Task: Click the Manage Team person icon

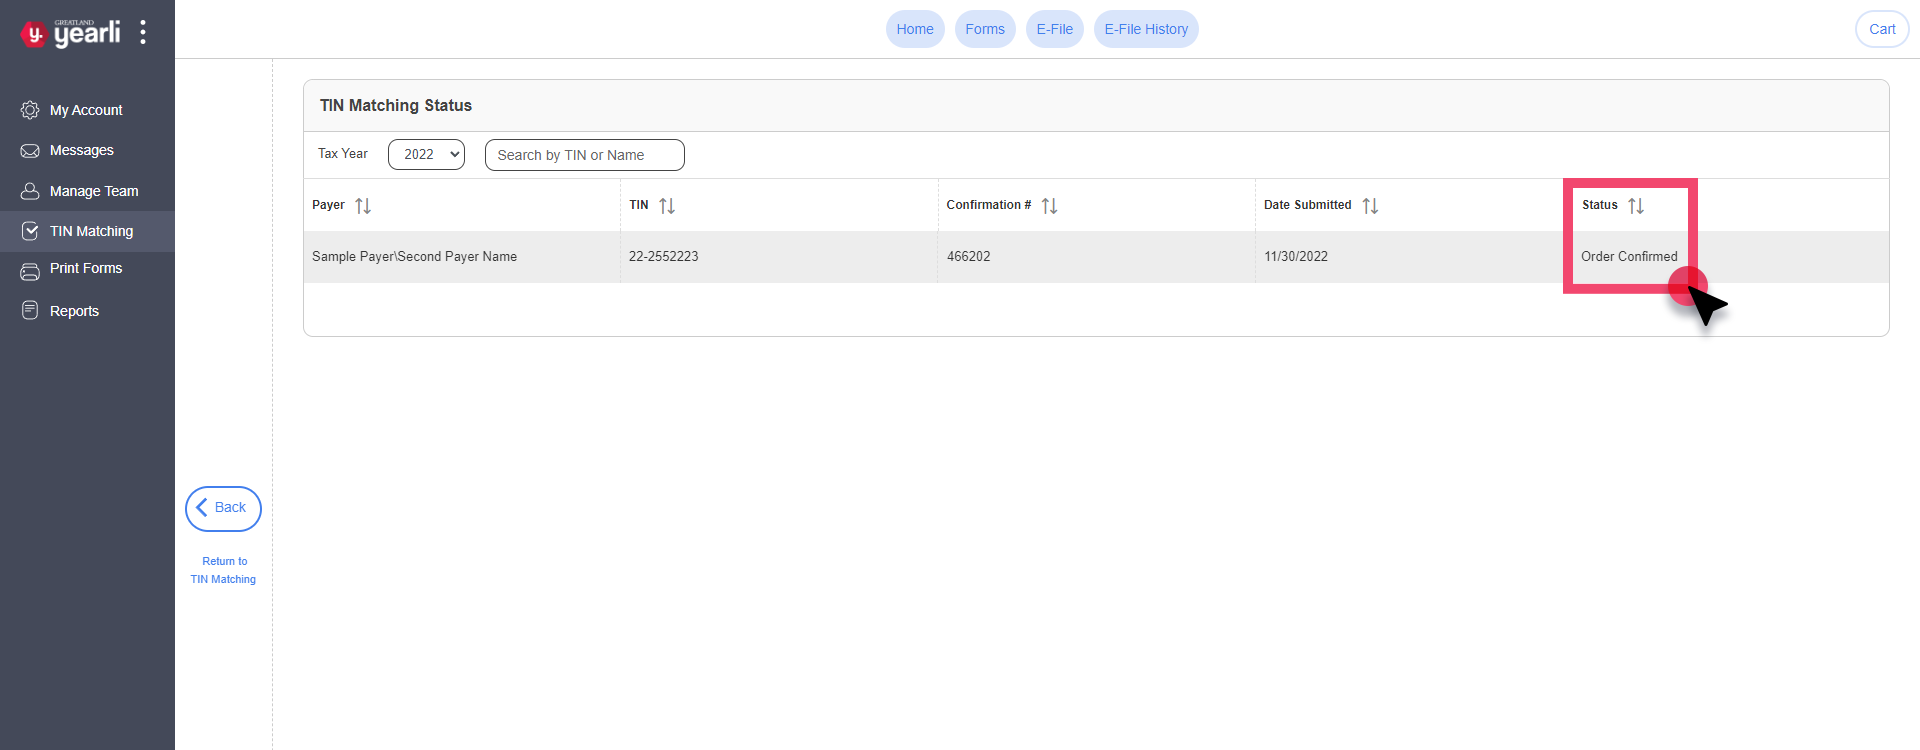Action: pyautogui.click(x=30, y=191)
